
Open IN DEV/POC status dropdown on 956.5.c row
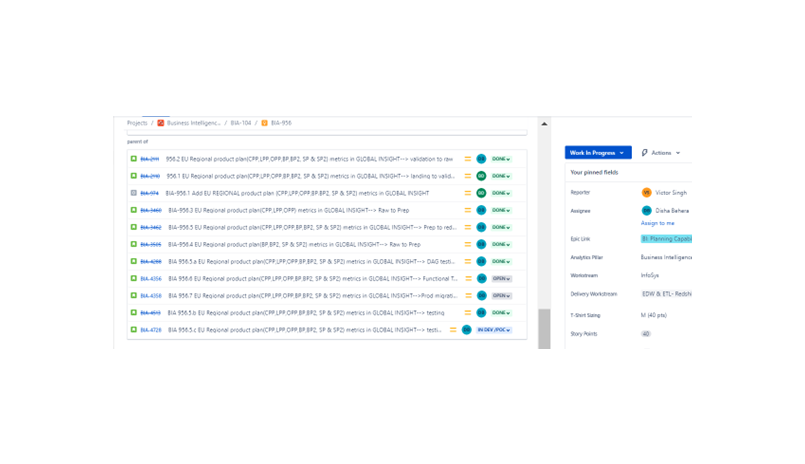coord(493,330)
